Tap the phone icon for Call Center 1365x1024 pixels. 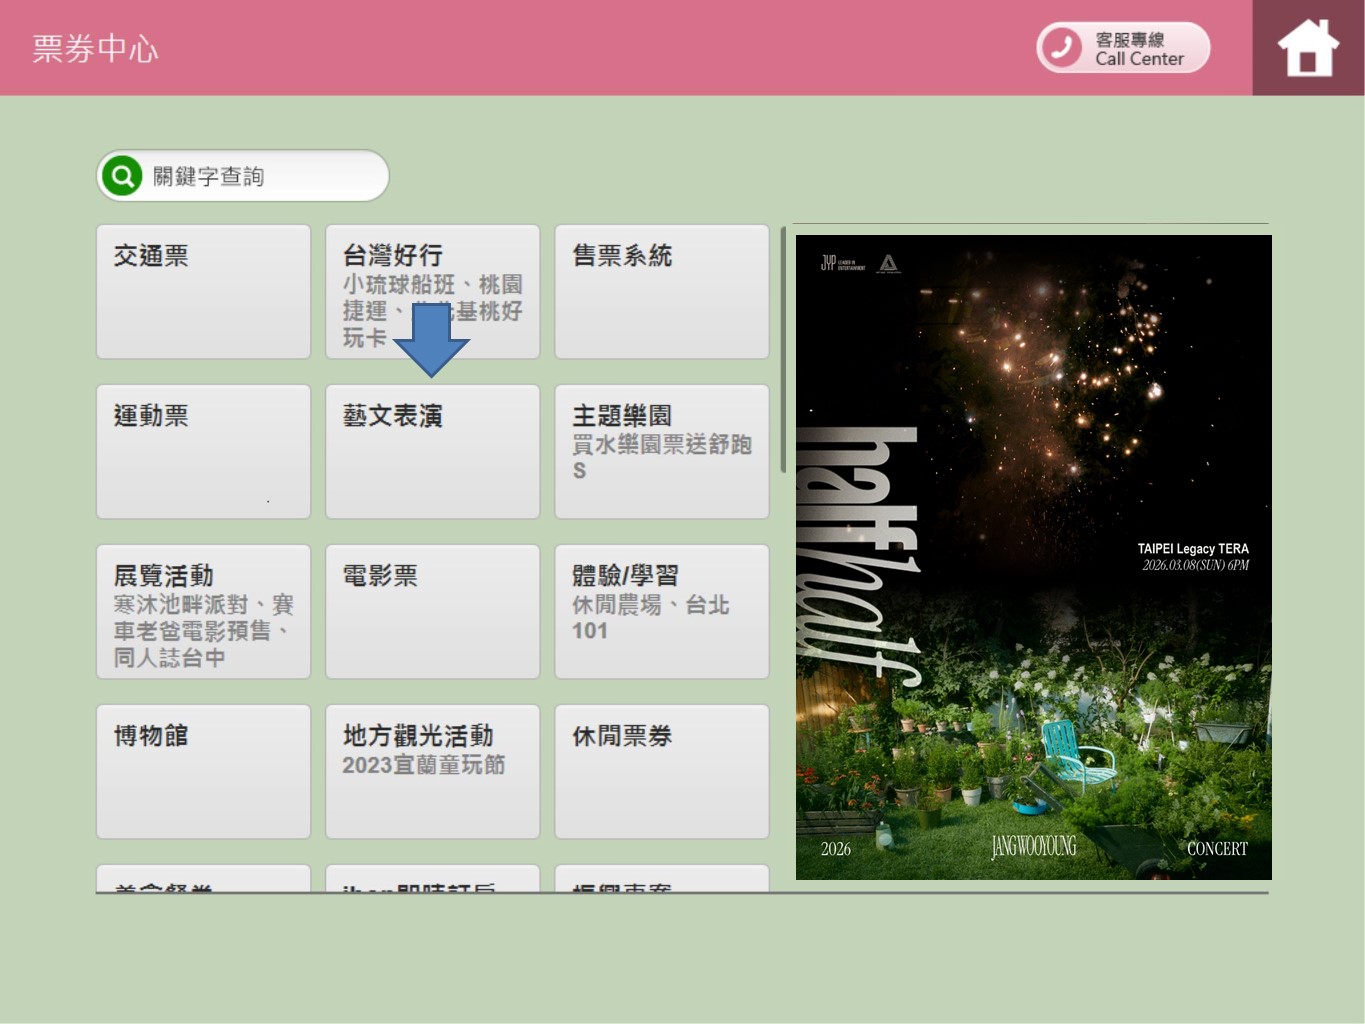[x=1062, y=47]
